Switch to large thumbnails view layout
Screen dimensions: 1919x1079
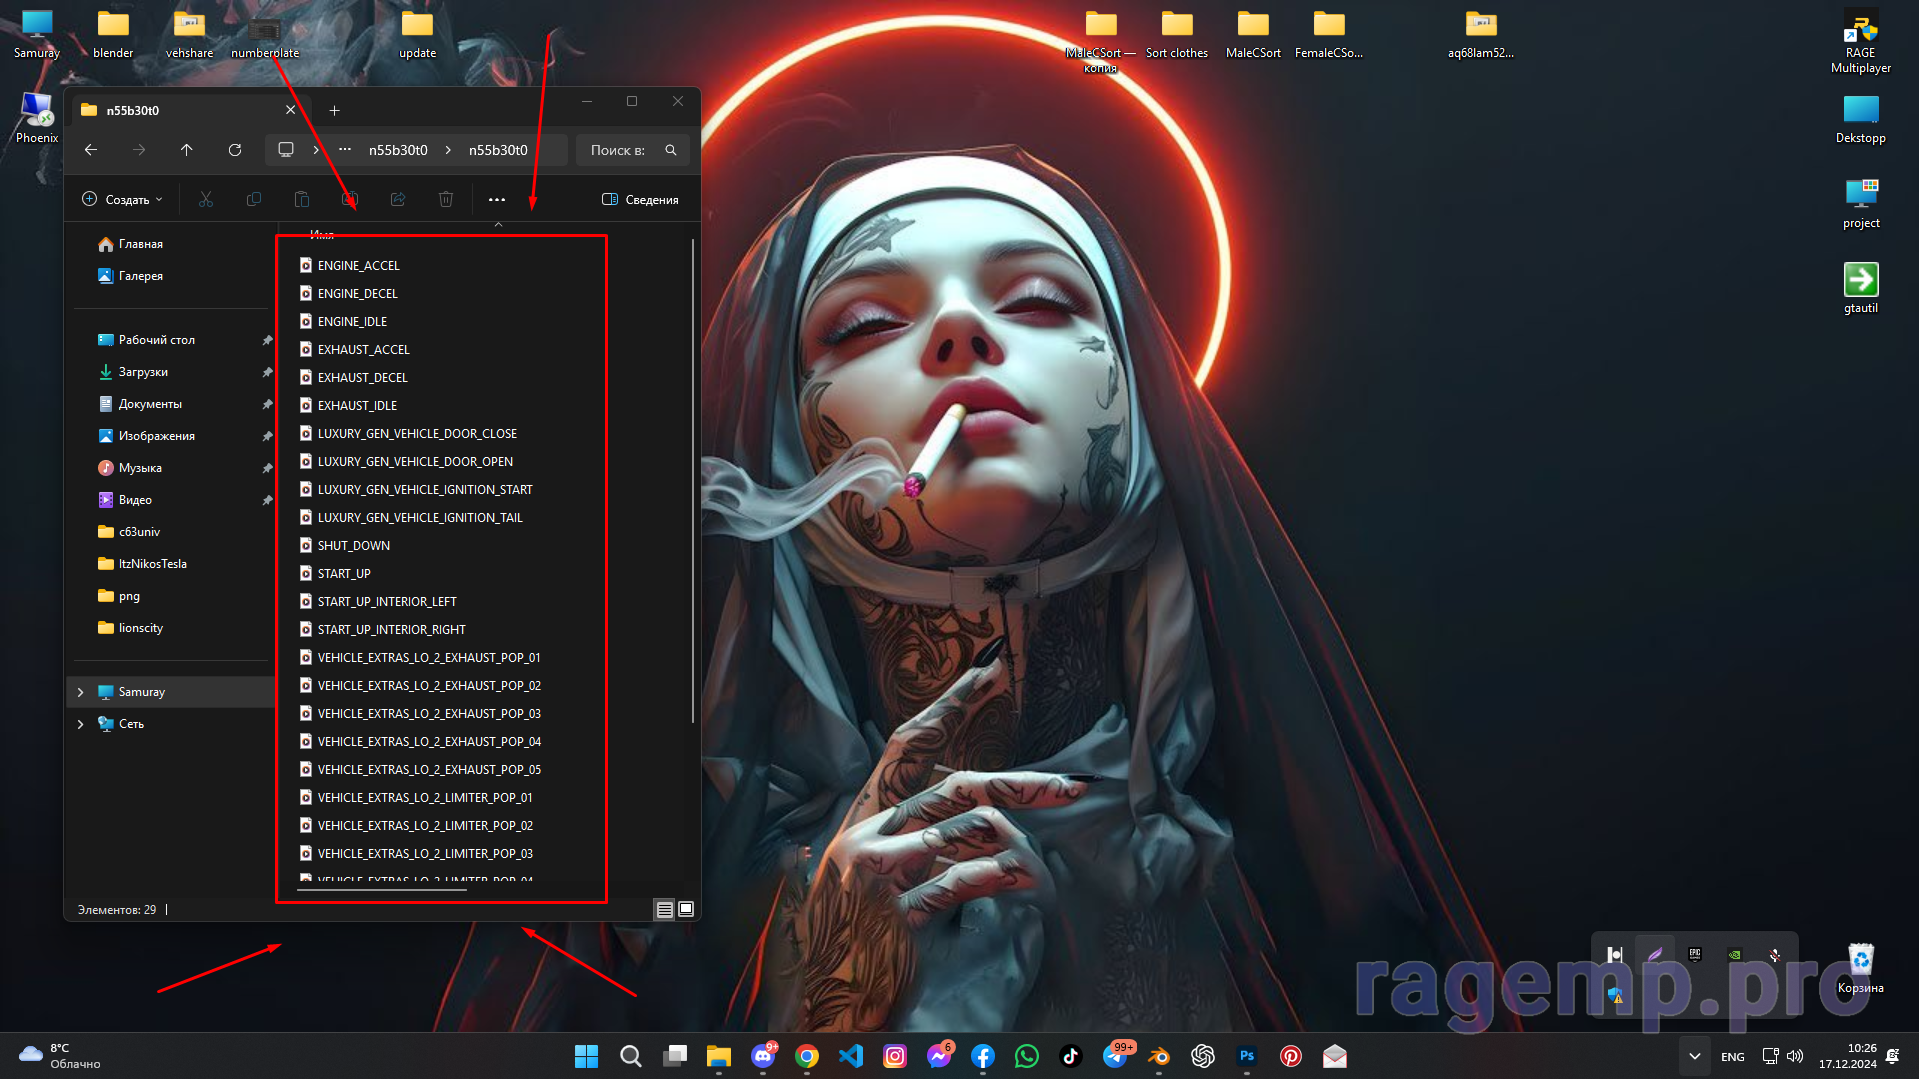point(686,909)
